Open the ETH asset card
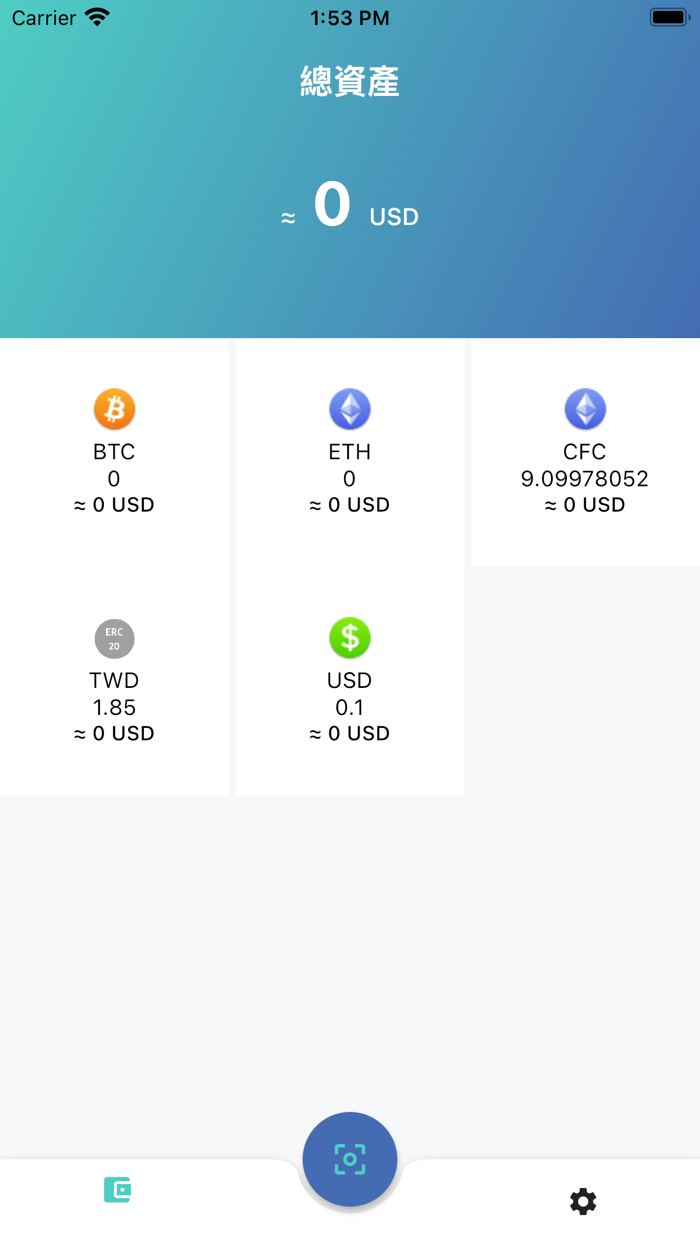 click(349, 455)
